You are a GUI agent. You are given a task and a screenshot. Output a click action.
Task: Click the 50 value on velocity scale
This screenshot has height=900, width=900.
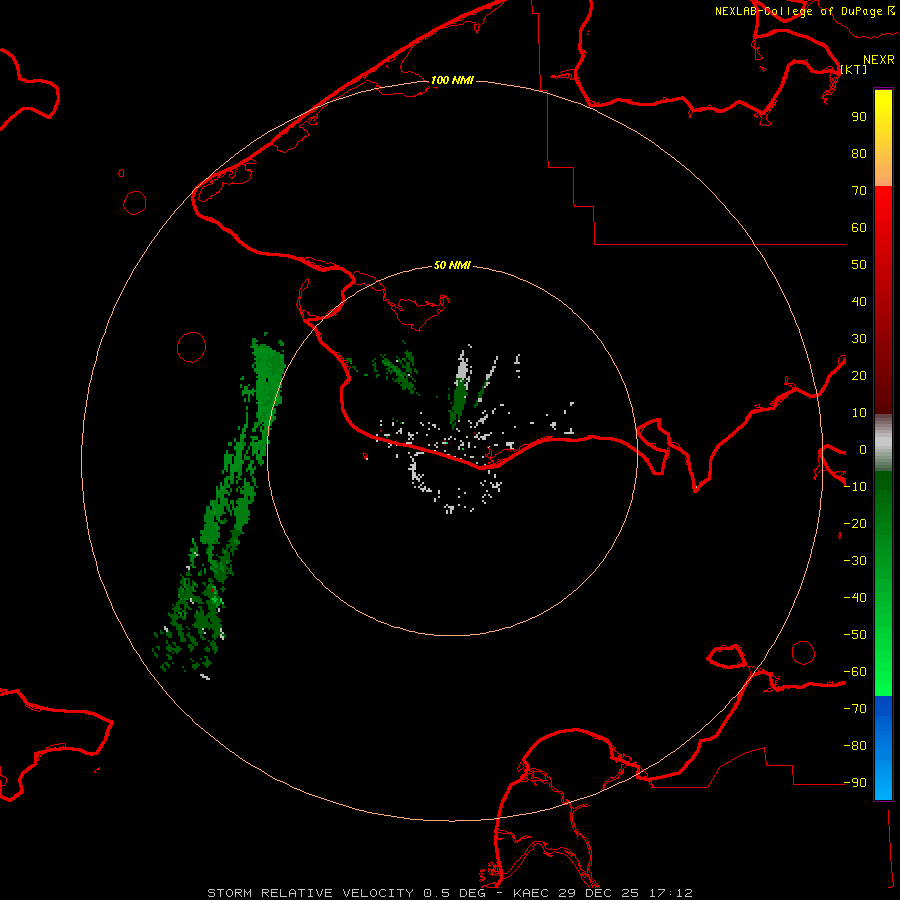(x=859, y=265)
